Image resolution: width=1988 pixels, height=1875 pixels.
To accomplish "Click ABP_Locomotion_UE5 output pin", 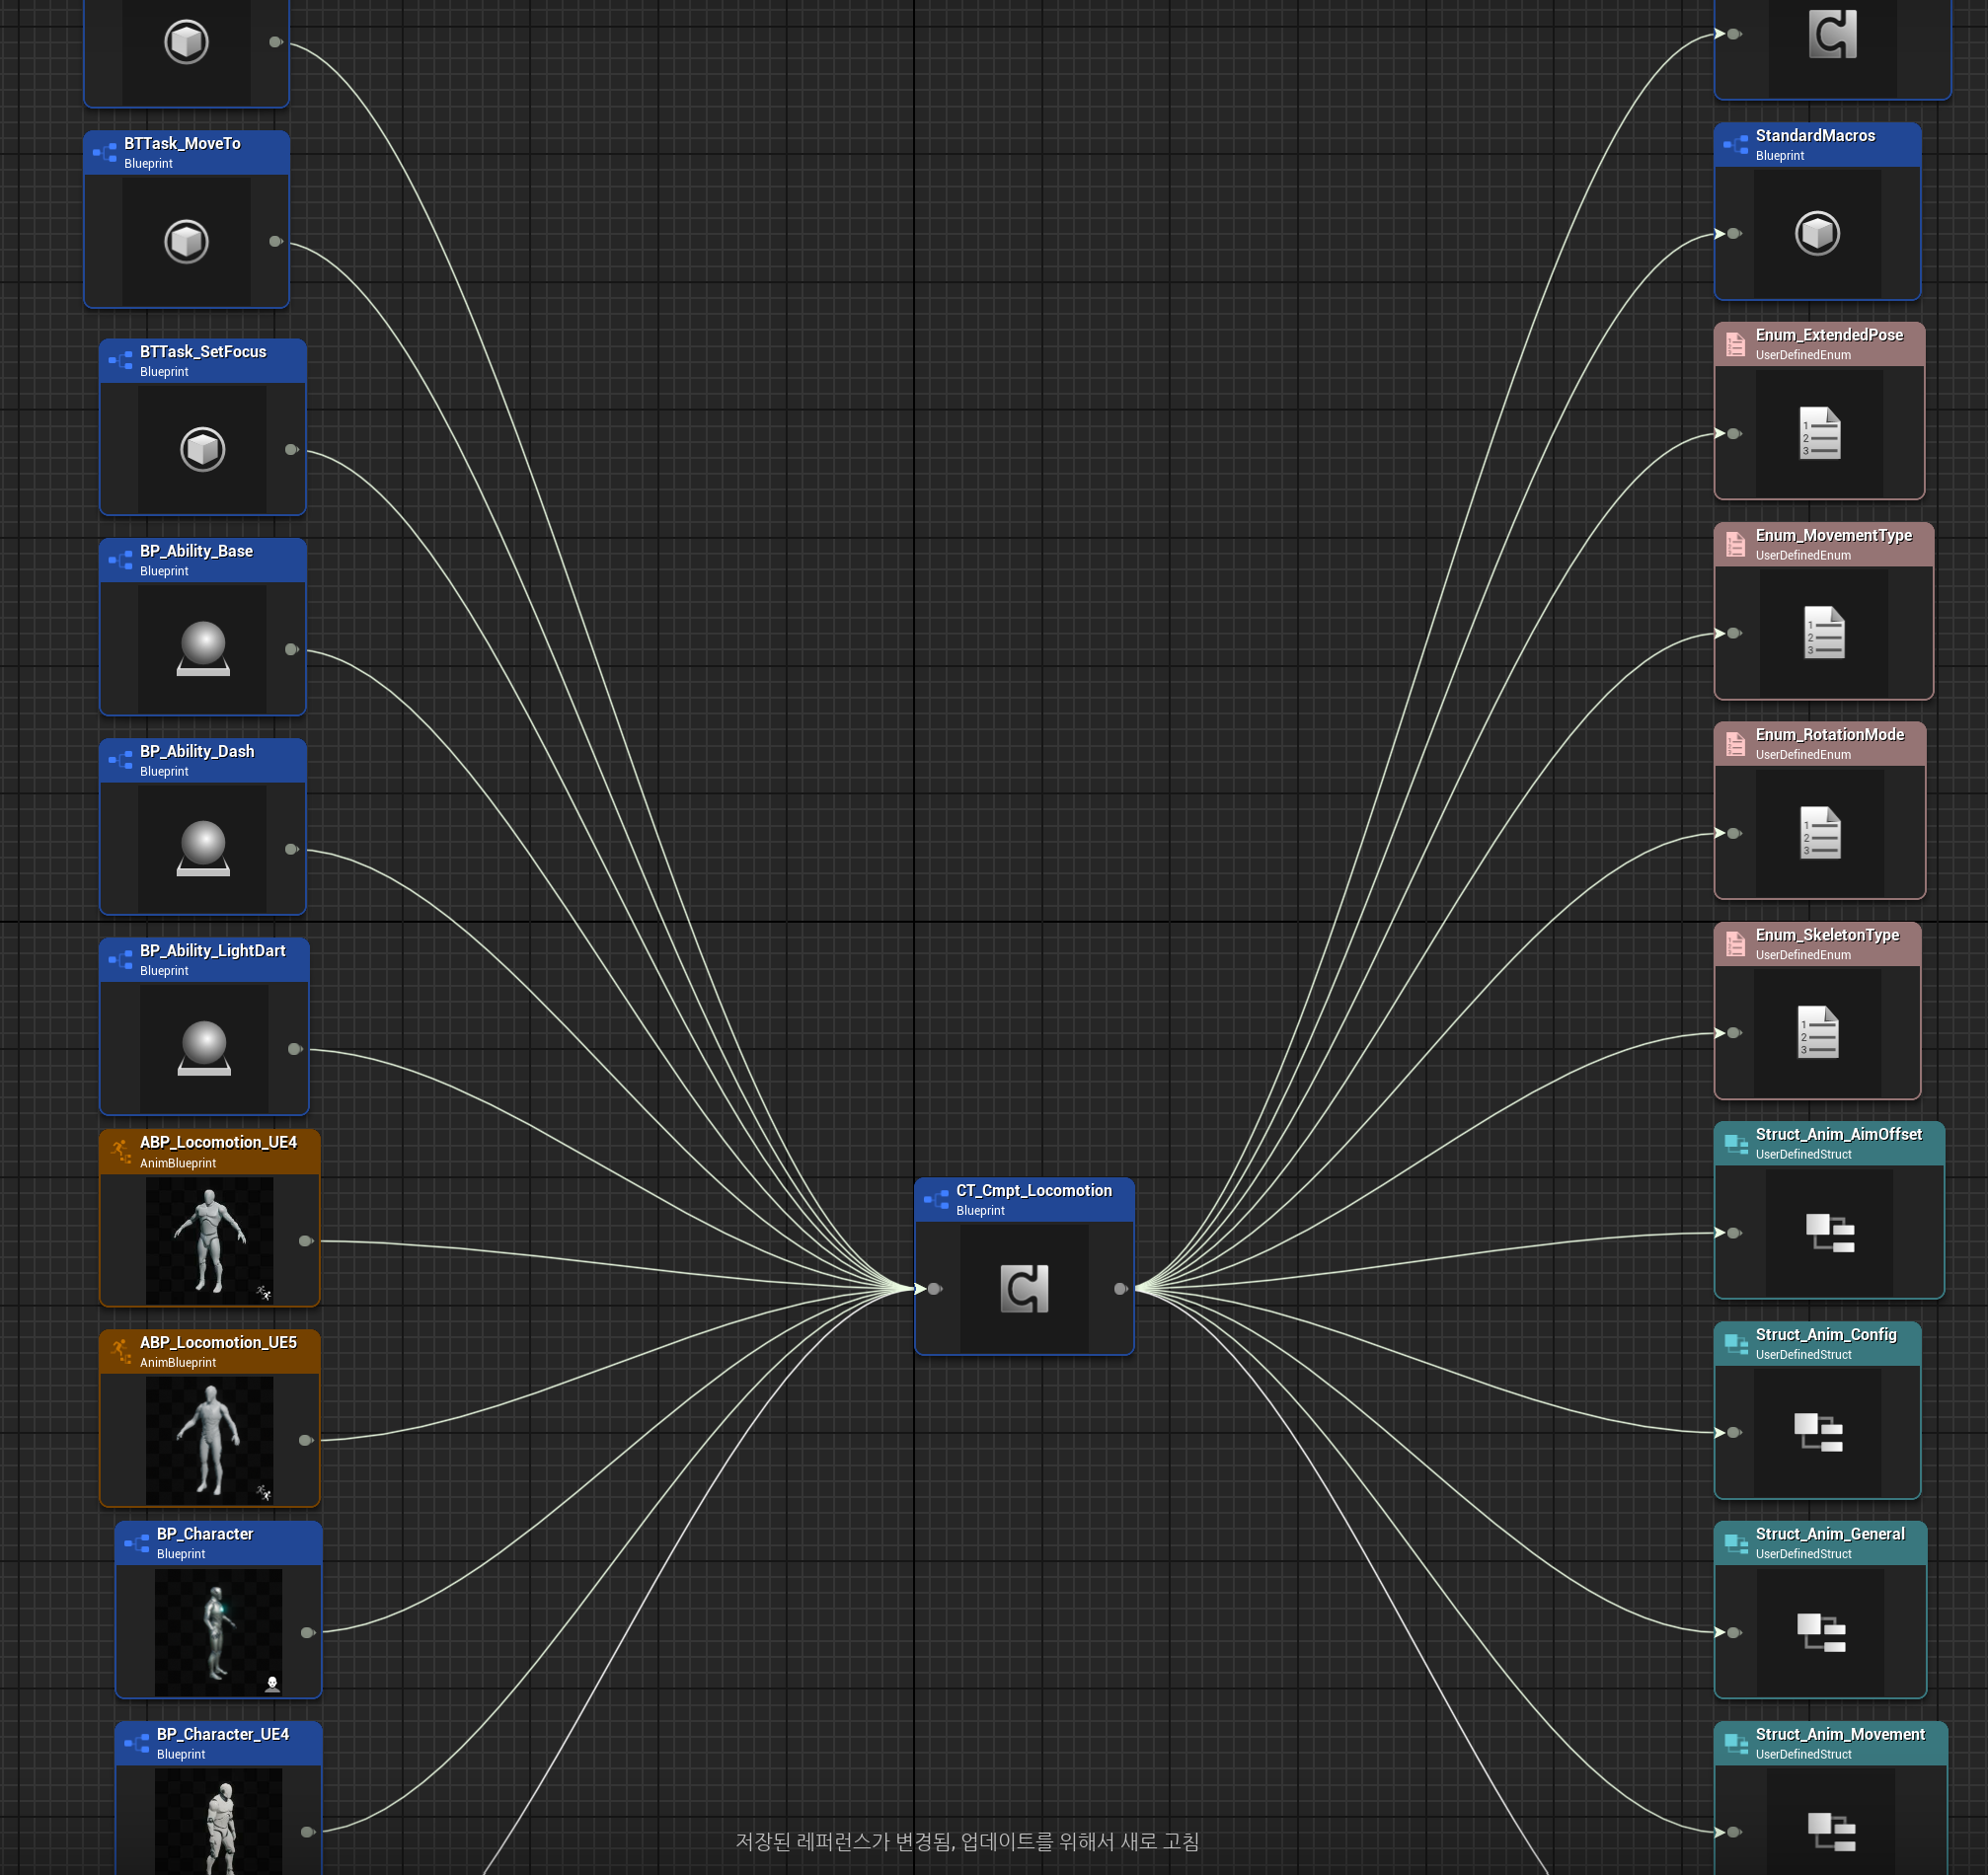I will [x=306, y=1440].
